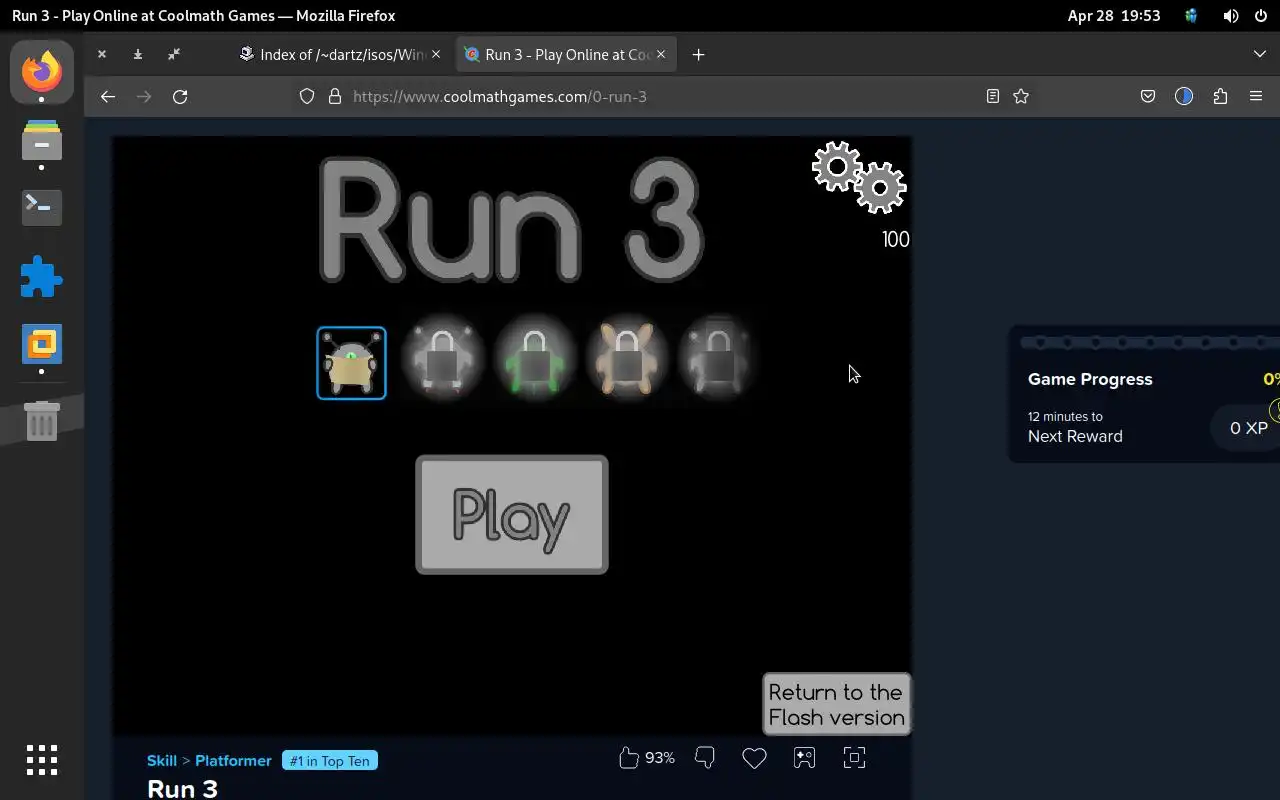Bookmark this page with star
Image resolution: width=1280 pixels, height=800 pixels.
(1021, 97)
